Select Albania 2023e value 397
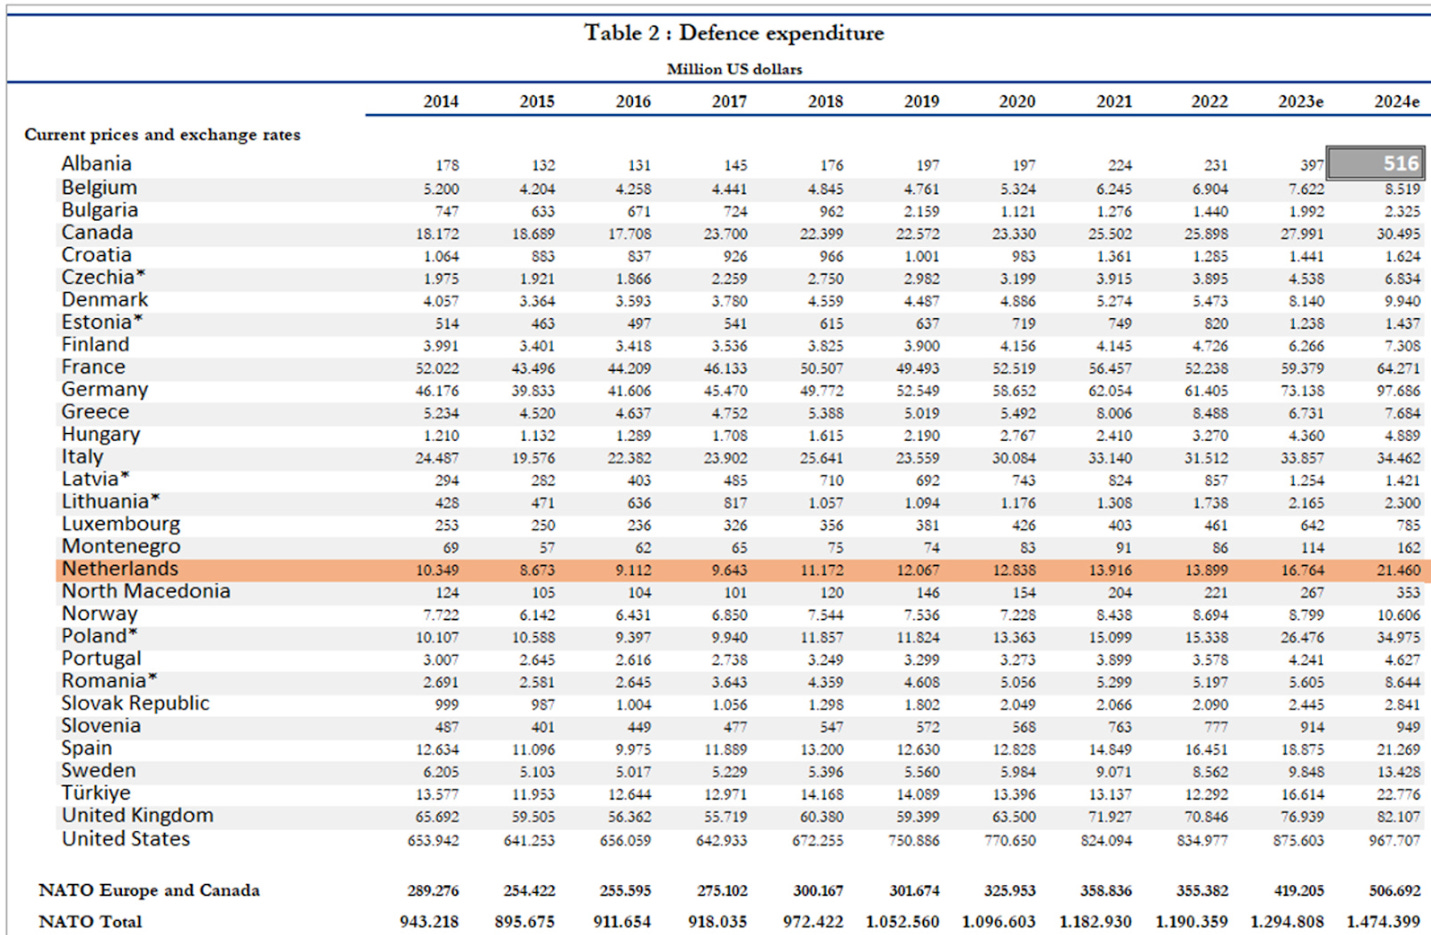The image size is (1431, 935). [x=1312, y=165]
